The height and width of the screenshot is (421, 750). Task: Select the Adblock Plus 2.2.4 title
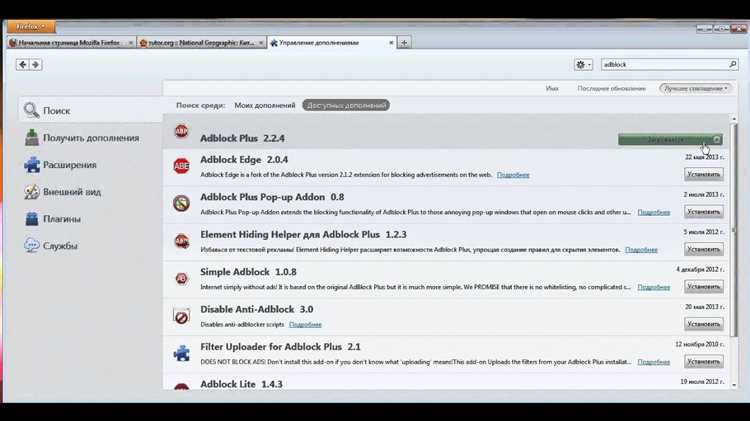(242, 138)
